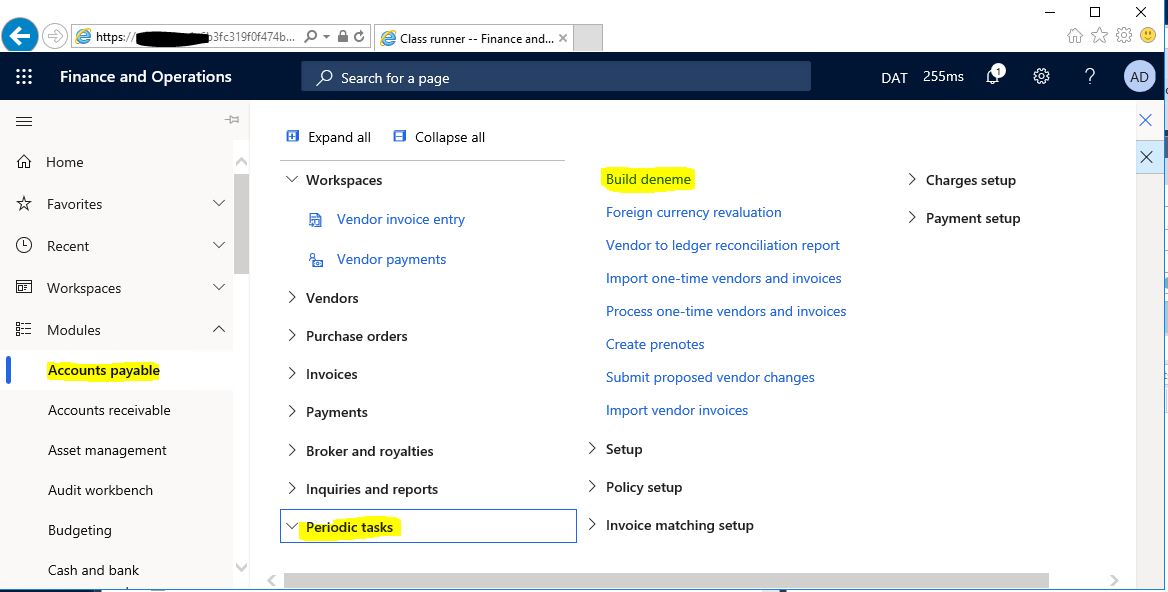Expand the Favorites section chevron
This screenshot has height=592, width=1168.
pyautogui.click(x=219, y=203)
